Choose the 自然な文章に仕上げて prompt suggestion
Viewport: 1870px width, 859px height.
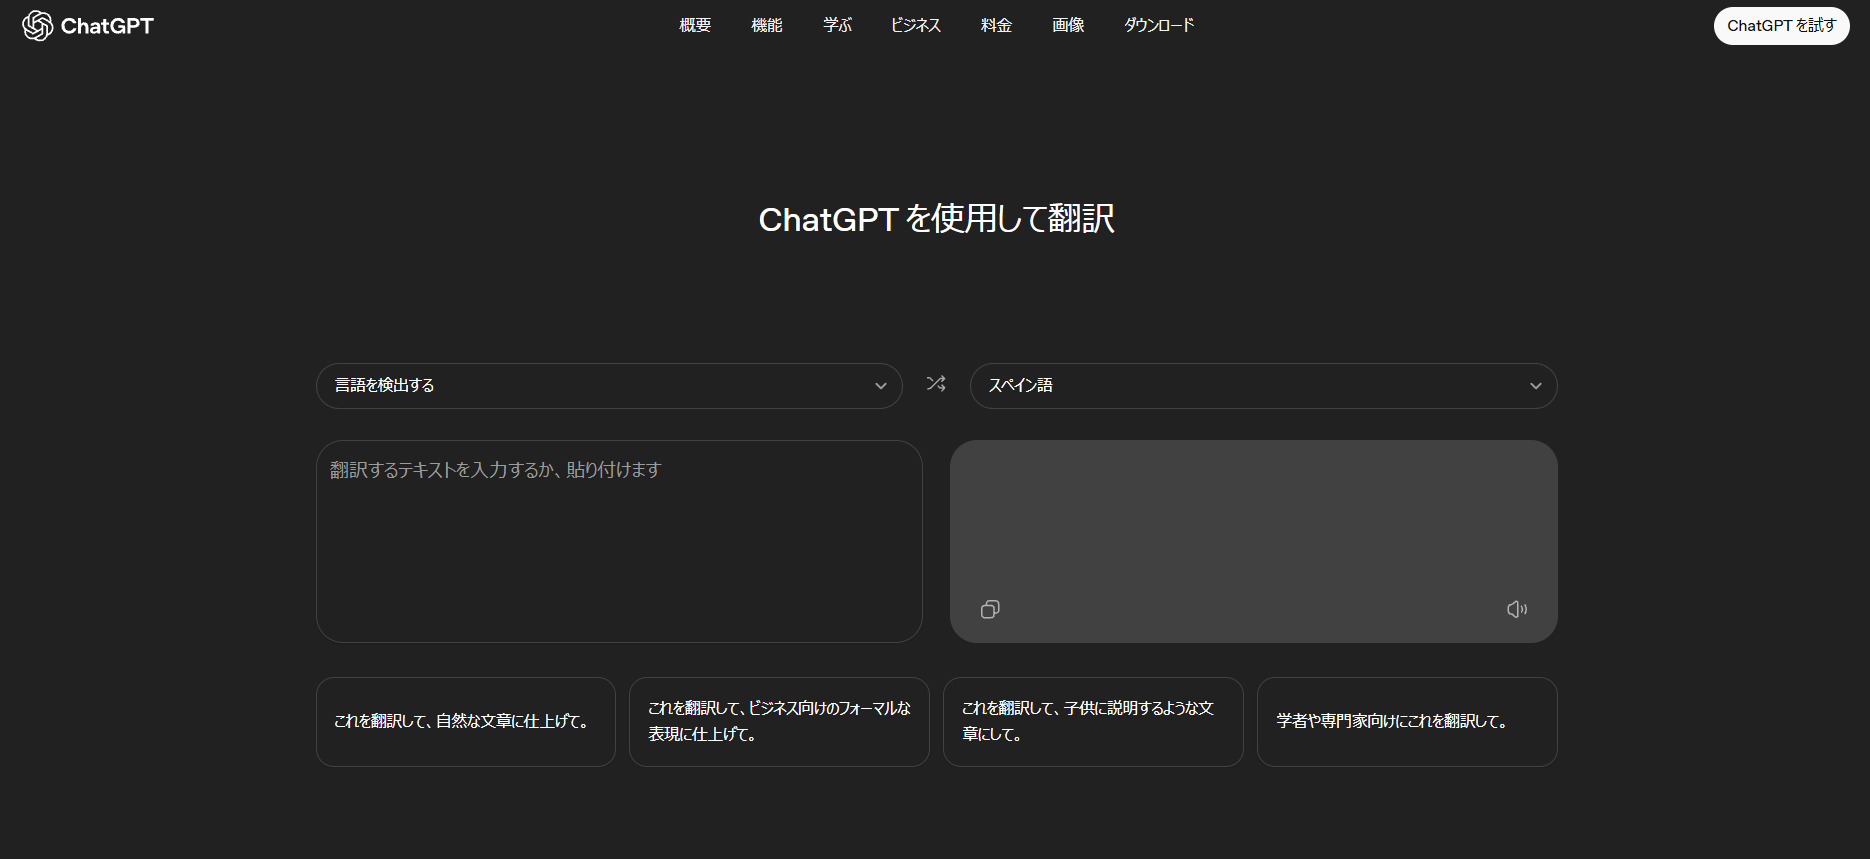pos(465,722)
